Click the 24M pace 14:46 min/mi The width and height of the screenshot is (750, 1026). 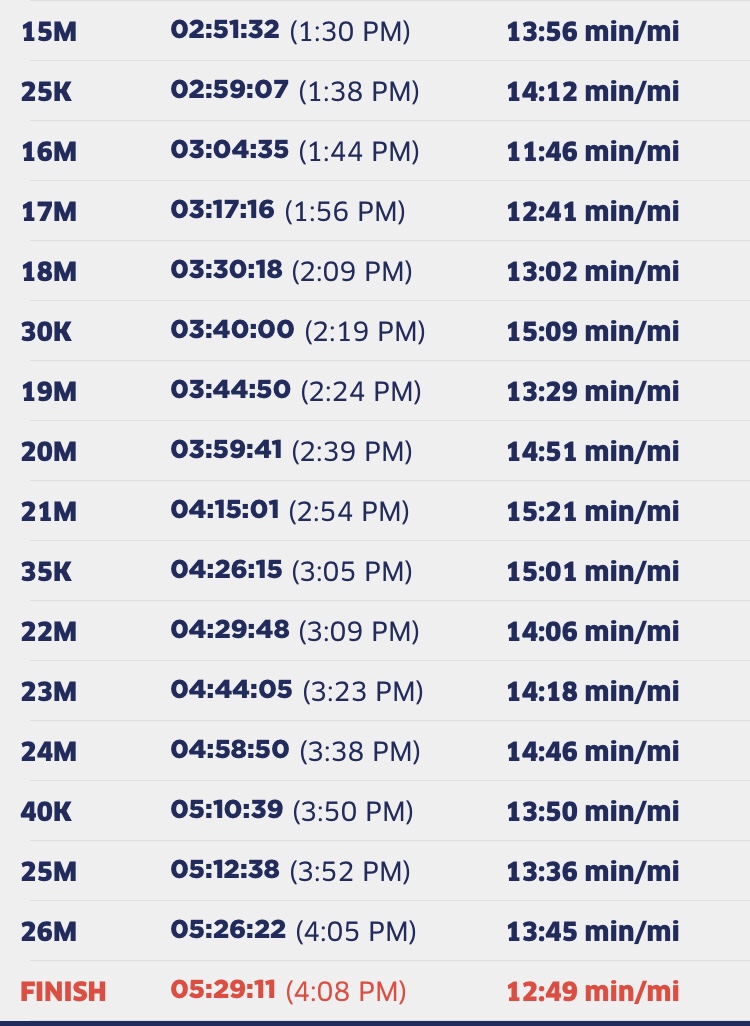(592, 751)
